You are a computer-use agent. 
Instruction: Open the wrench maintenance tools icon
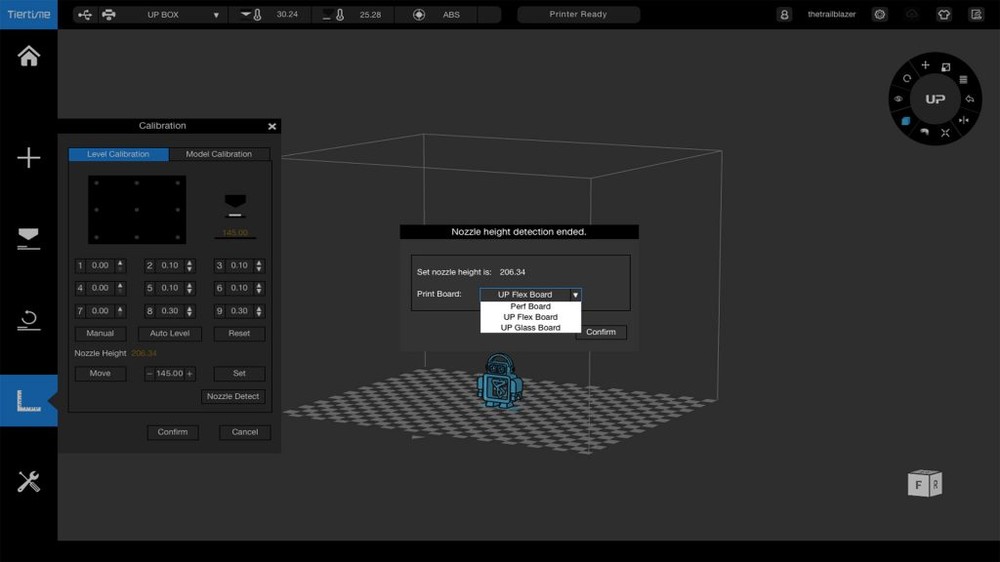coord(28,482)
